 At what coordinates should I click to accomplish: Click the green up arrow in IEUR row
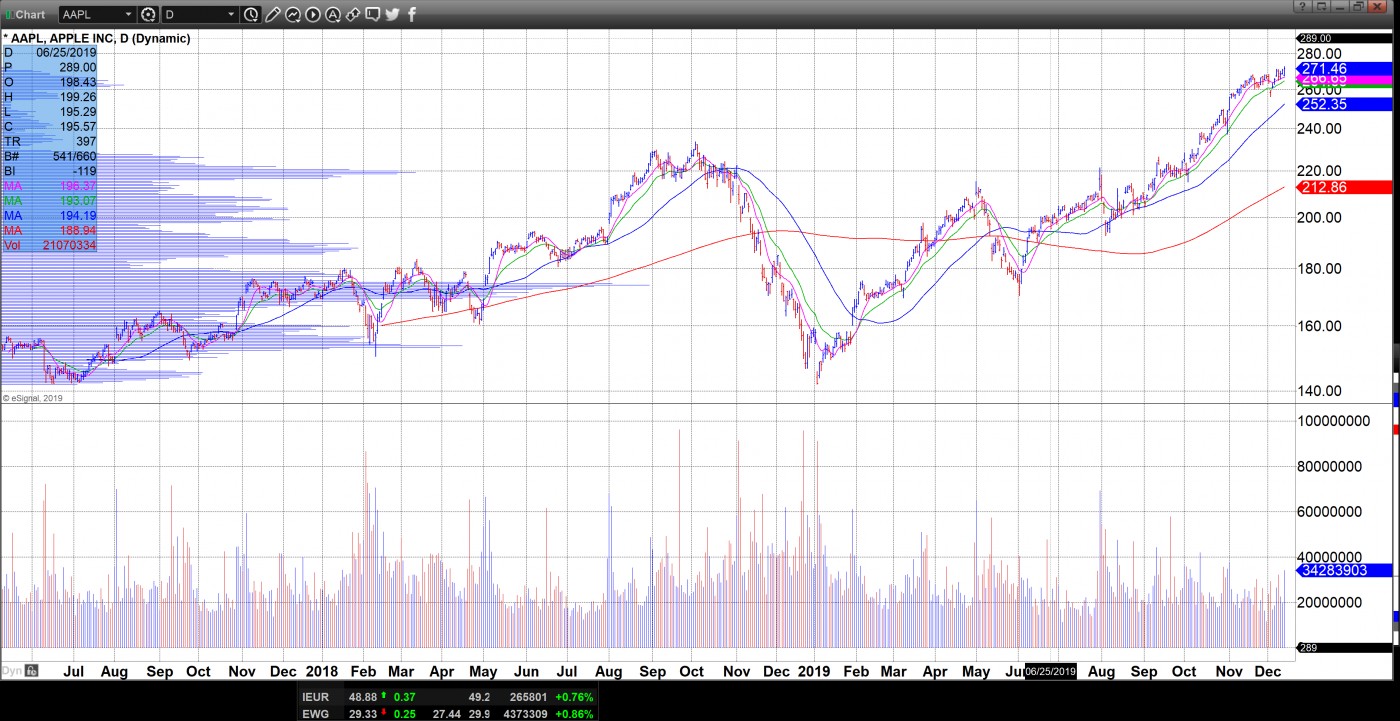(385, 696)
